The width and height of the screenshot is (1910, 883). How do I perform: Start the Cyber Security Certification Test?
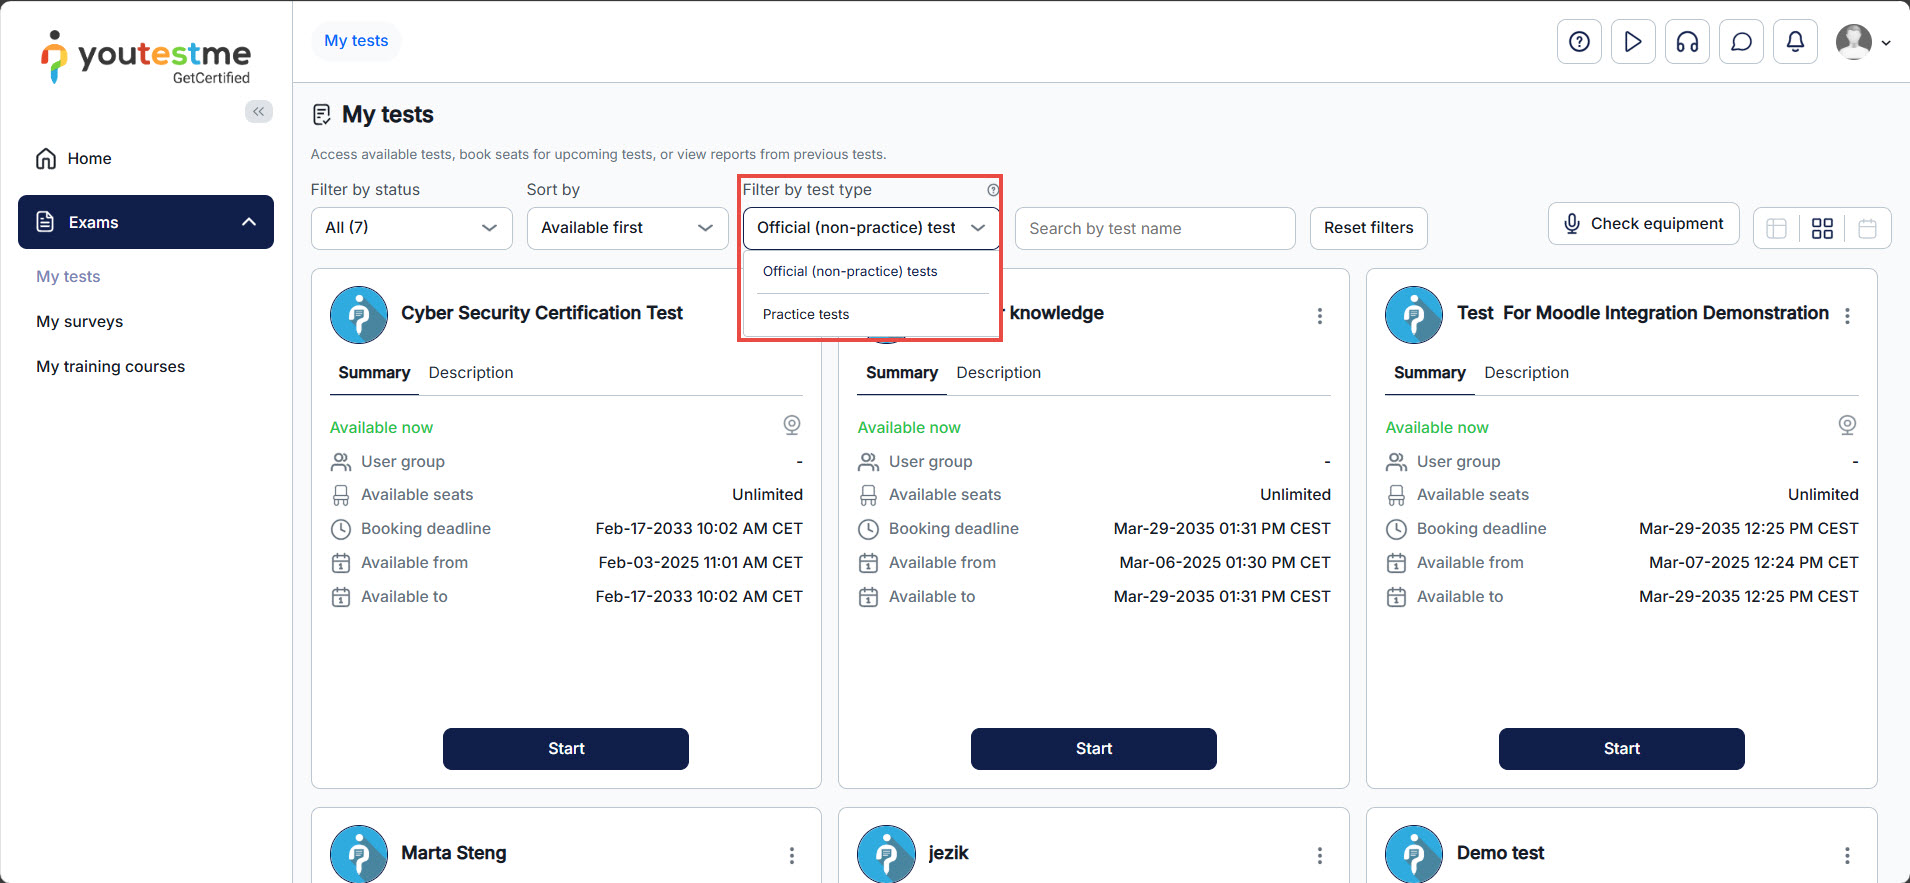coord(565,749)
